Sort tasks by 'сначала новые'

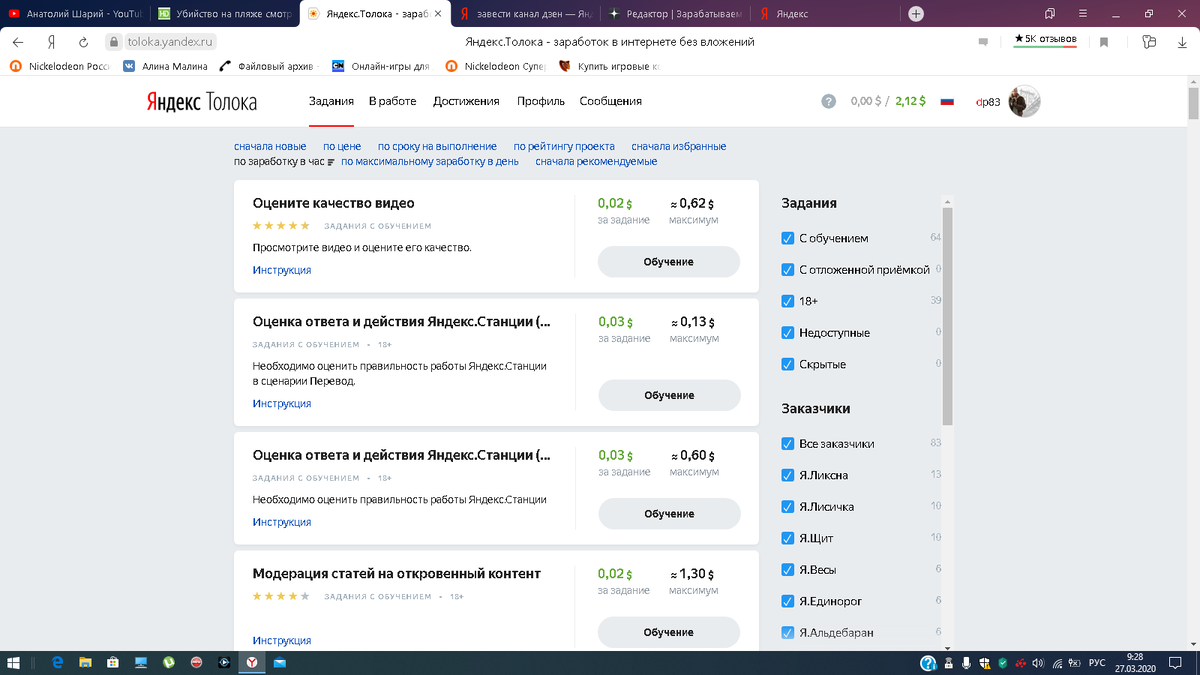pyautogui.click(x=270, y=146)
